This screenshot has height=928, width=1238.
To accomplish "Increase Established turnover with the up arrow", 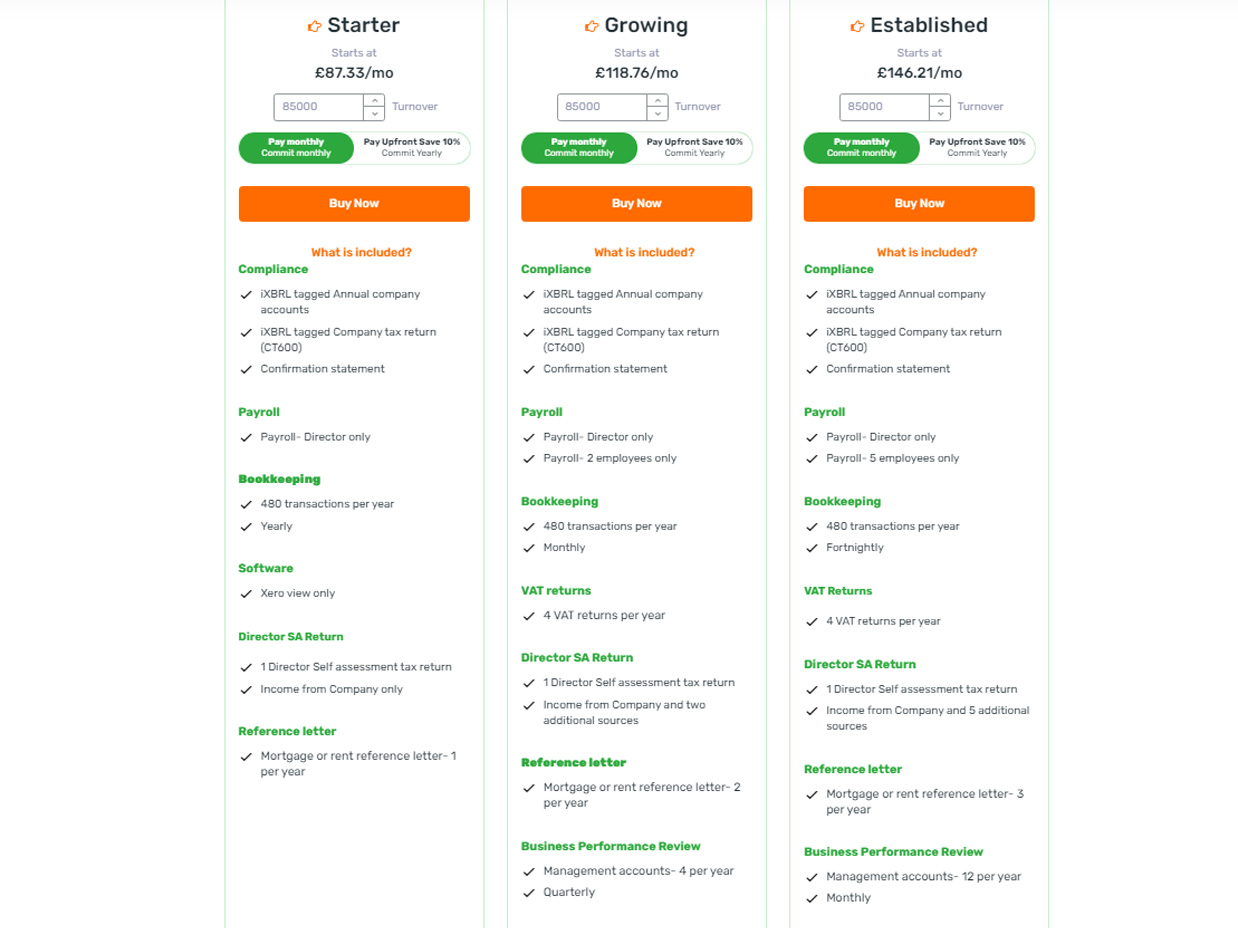I will coord(939,100).
